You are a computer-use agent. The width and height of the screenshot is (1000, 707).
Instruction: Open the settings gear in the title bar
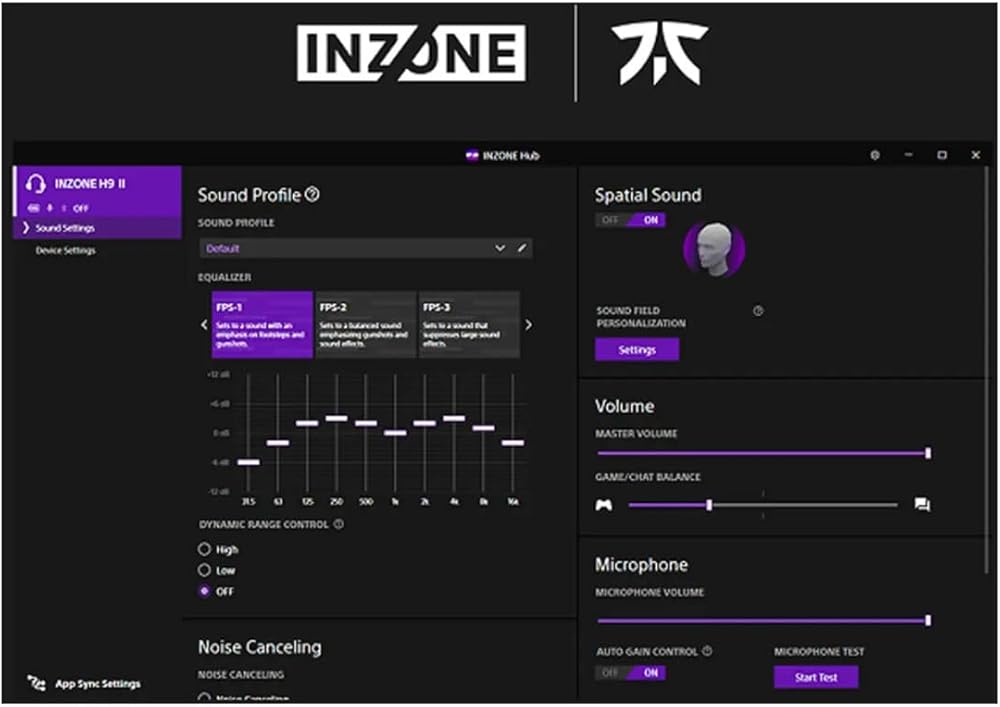click(x=875, y=155)
